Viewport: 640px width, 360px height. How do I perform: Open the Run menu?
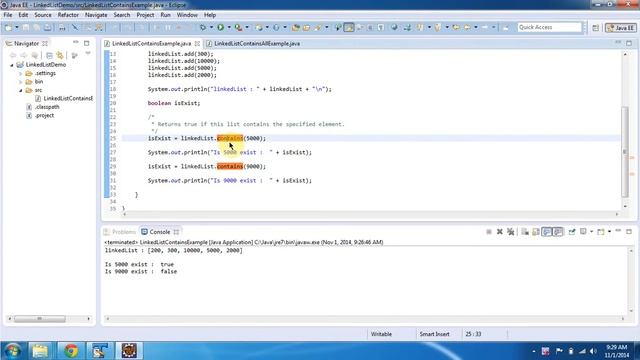tap(165, 15)
